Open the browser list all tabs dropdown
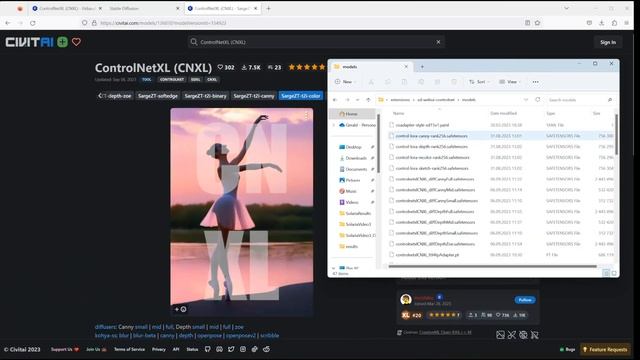Image resolution: width=640 pixels, height=360 pixels. pyautogui.click(x=567, y=8)
